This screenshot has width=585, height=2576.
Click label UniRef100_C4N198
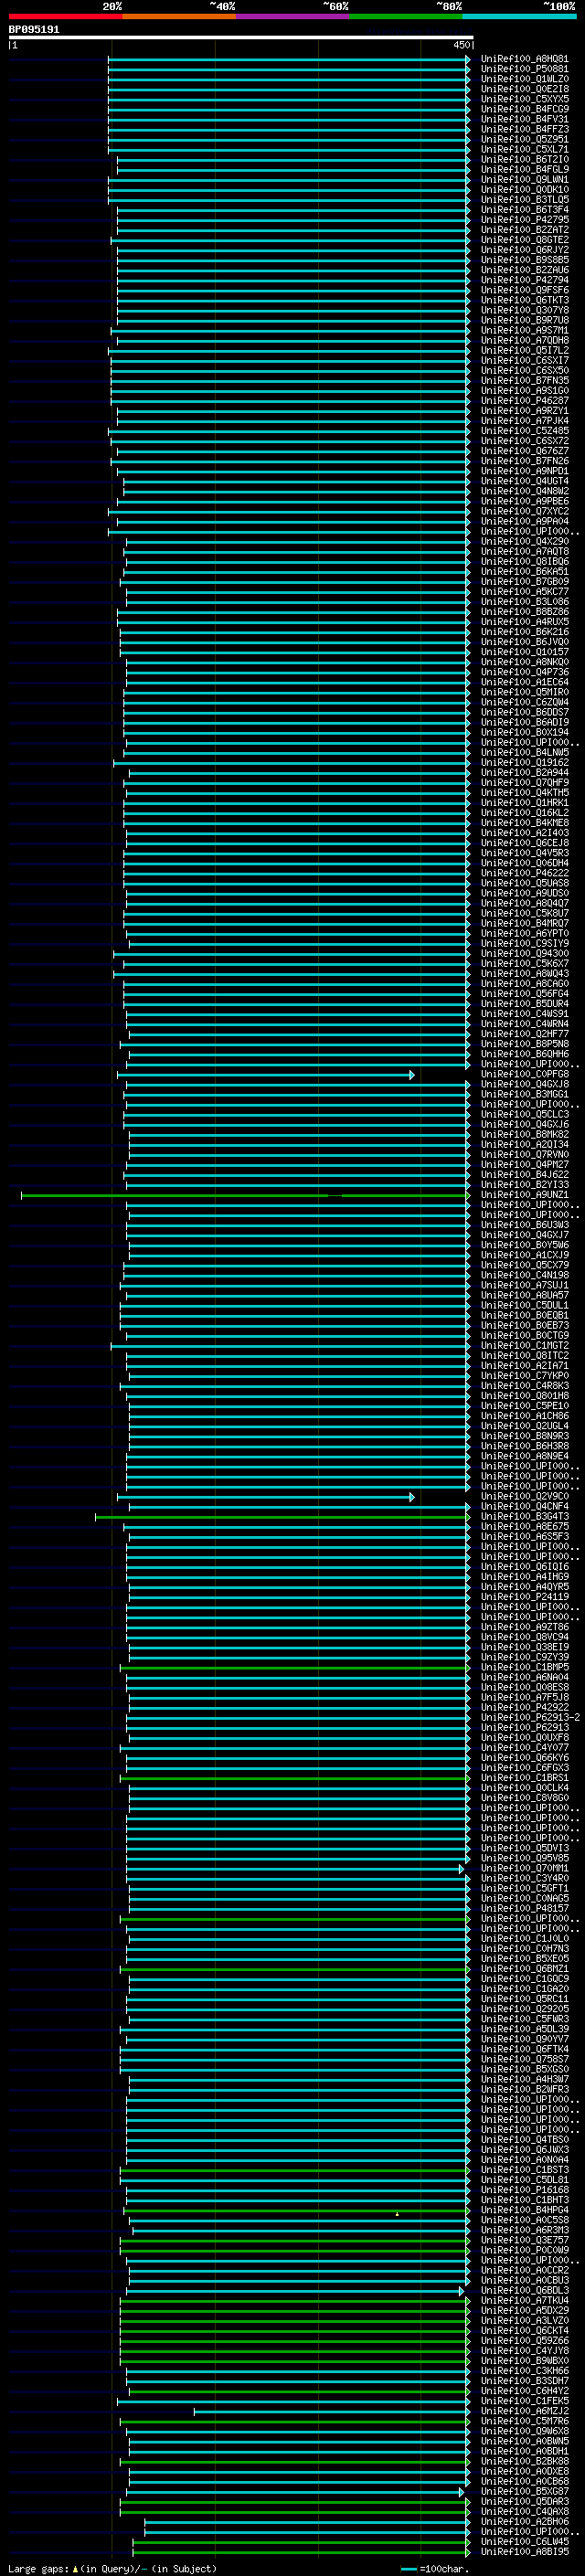click(x=524, y=1276)
